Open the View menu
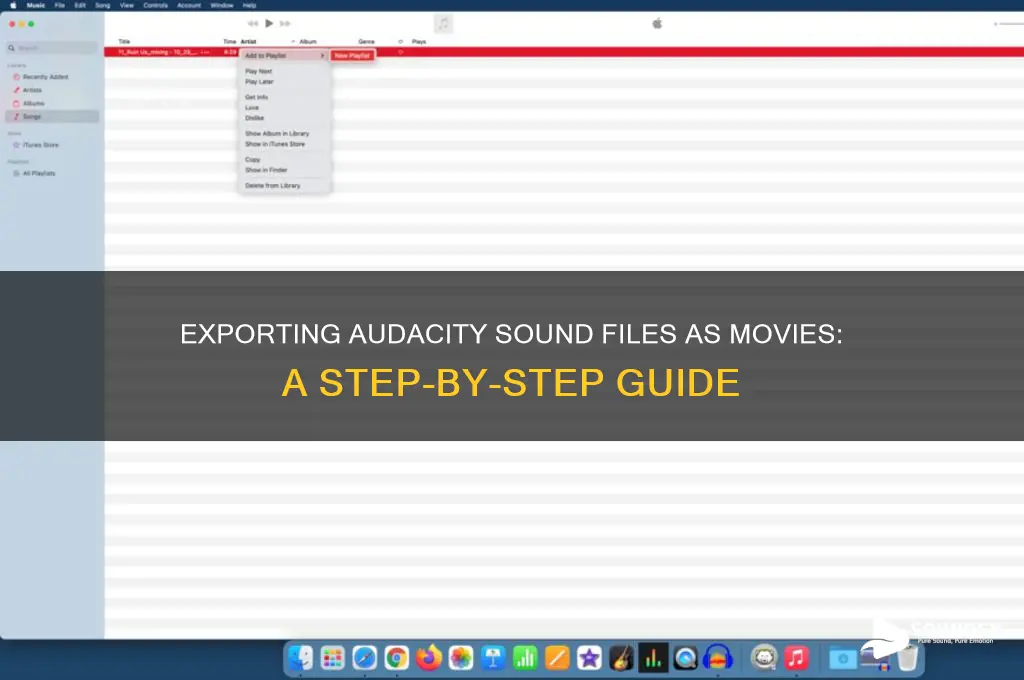Image resolution: width=1024 pixels, height=680 pixels. coord(127,5)
